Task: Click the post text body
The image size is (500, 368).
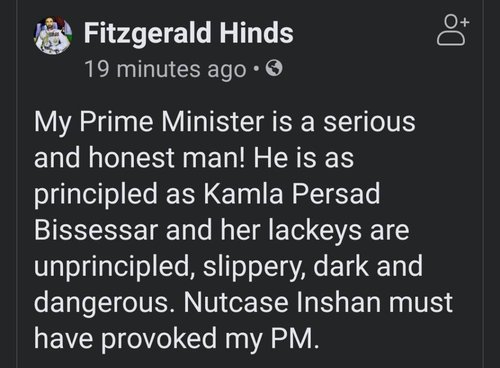Action: coord(243,230)
